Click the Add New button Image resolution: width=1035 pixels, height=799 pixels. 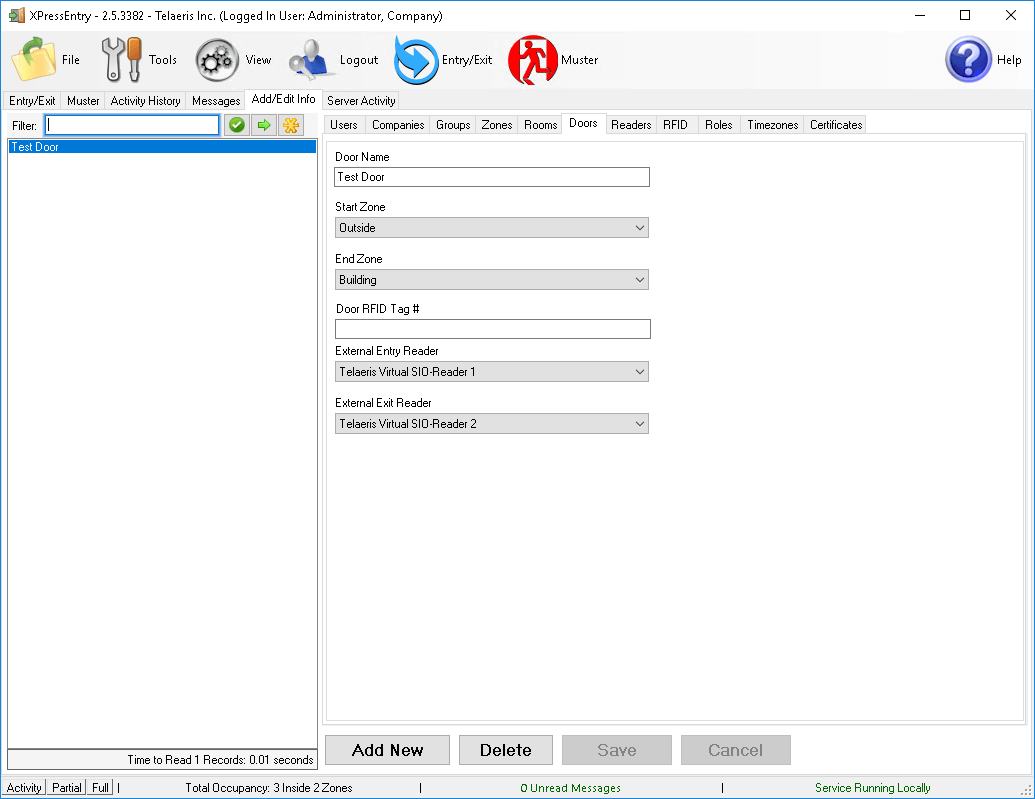[x=388, y=750]
